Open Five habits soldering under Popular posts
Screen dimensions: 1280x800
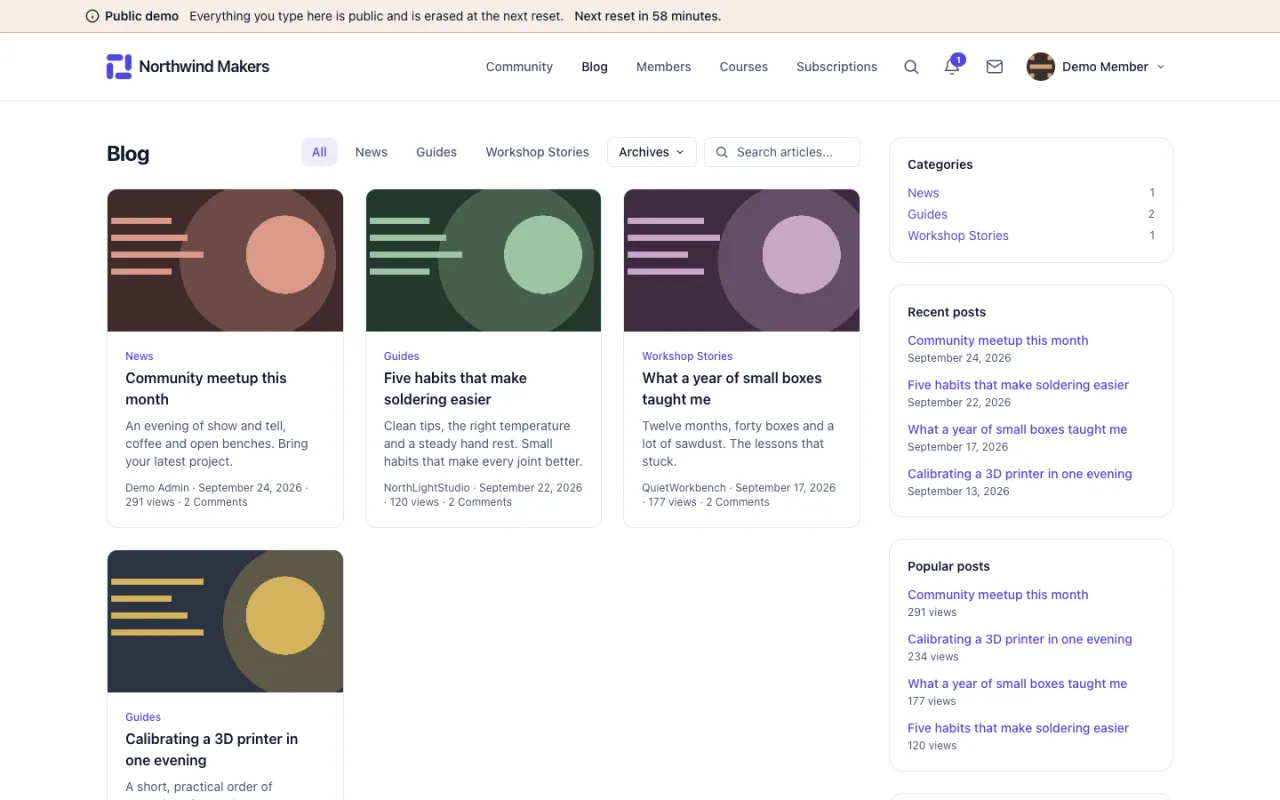(x=1018, y=728)
